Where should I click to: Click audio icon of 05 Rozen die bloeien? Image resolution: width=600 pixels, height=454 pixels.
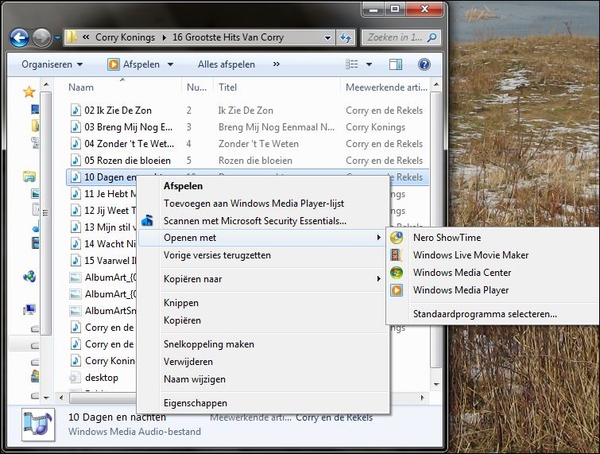(76, 160)
